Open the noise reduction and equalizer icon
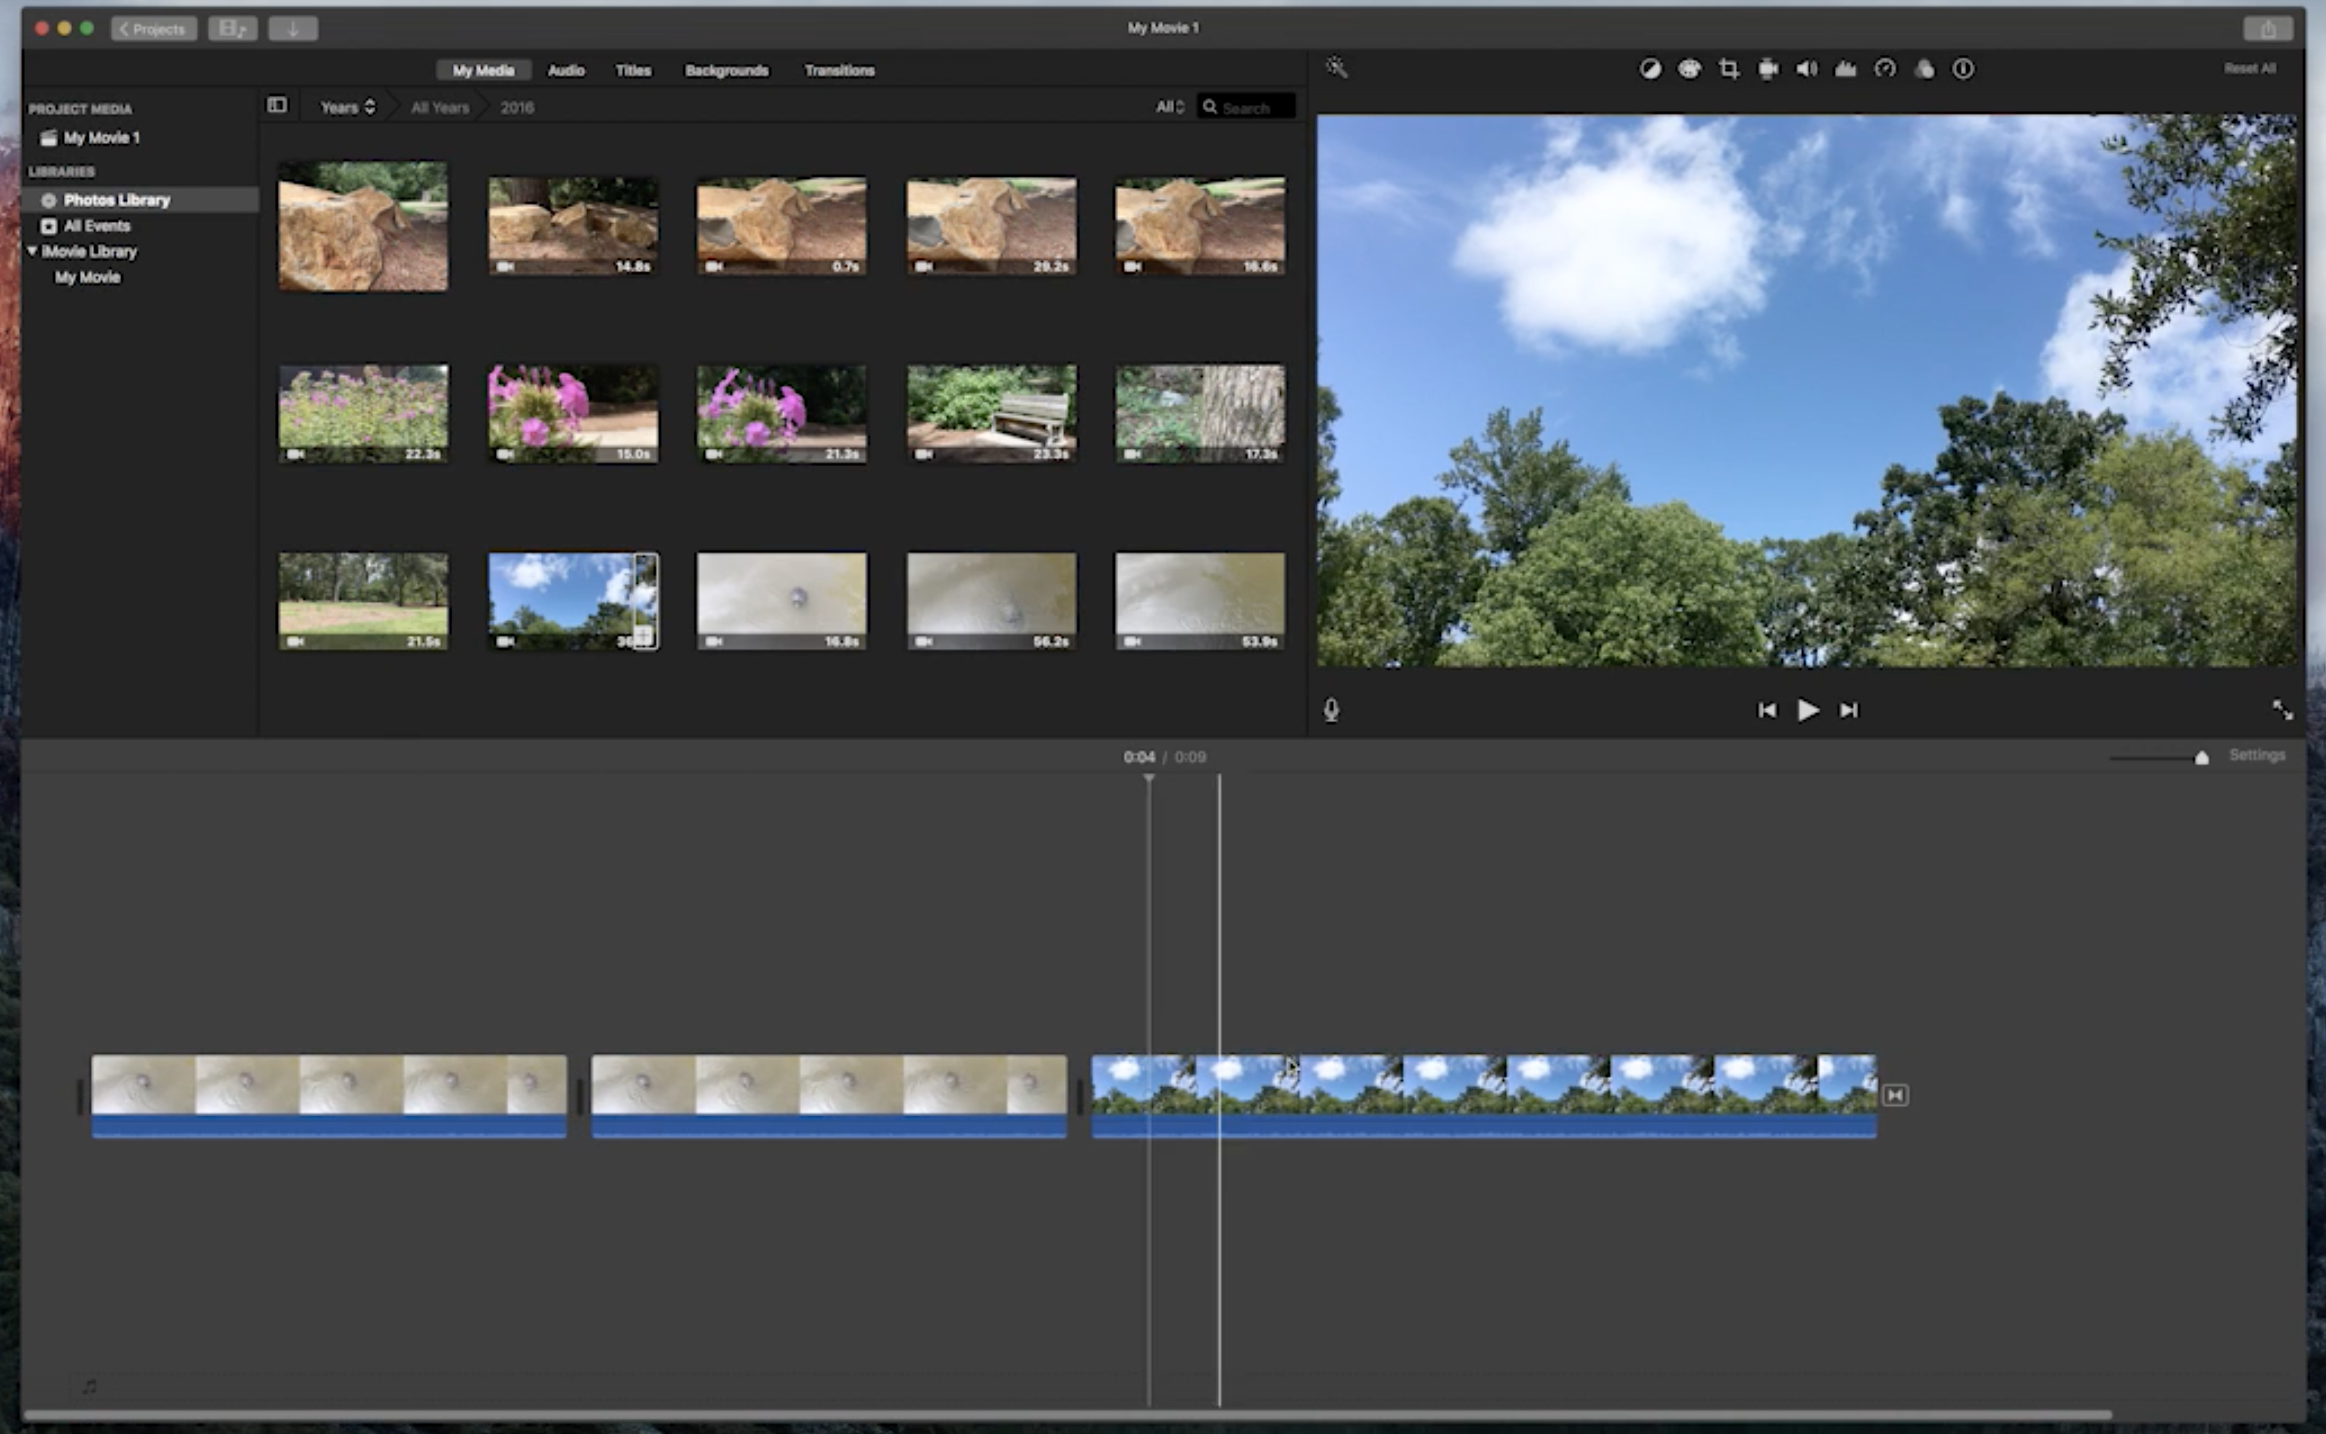This screenshot has width=2326, height=1434. (x=1845, y=69)
